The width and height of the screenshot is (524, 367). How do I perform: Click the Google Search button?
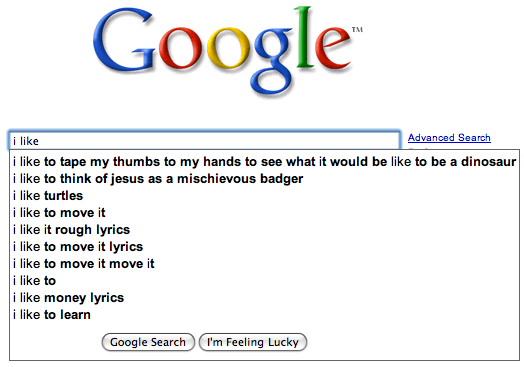(x=148, y=342)
